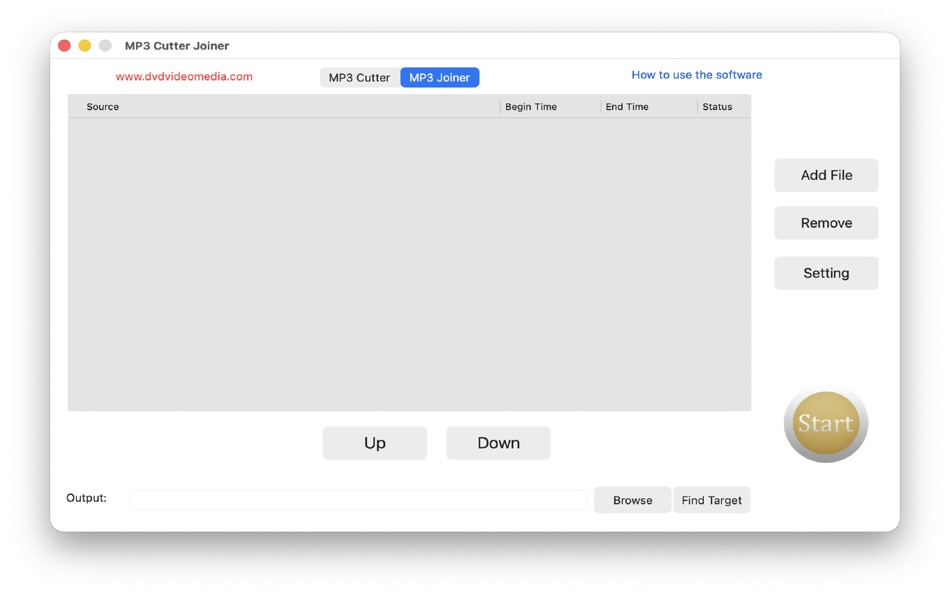Screen dimensions: 950x594
Task: Click the Find Target button
Action: click(711, 500)
